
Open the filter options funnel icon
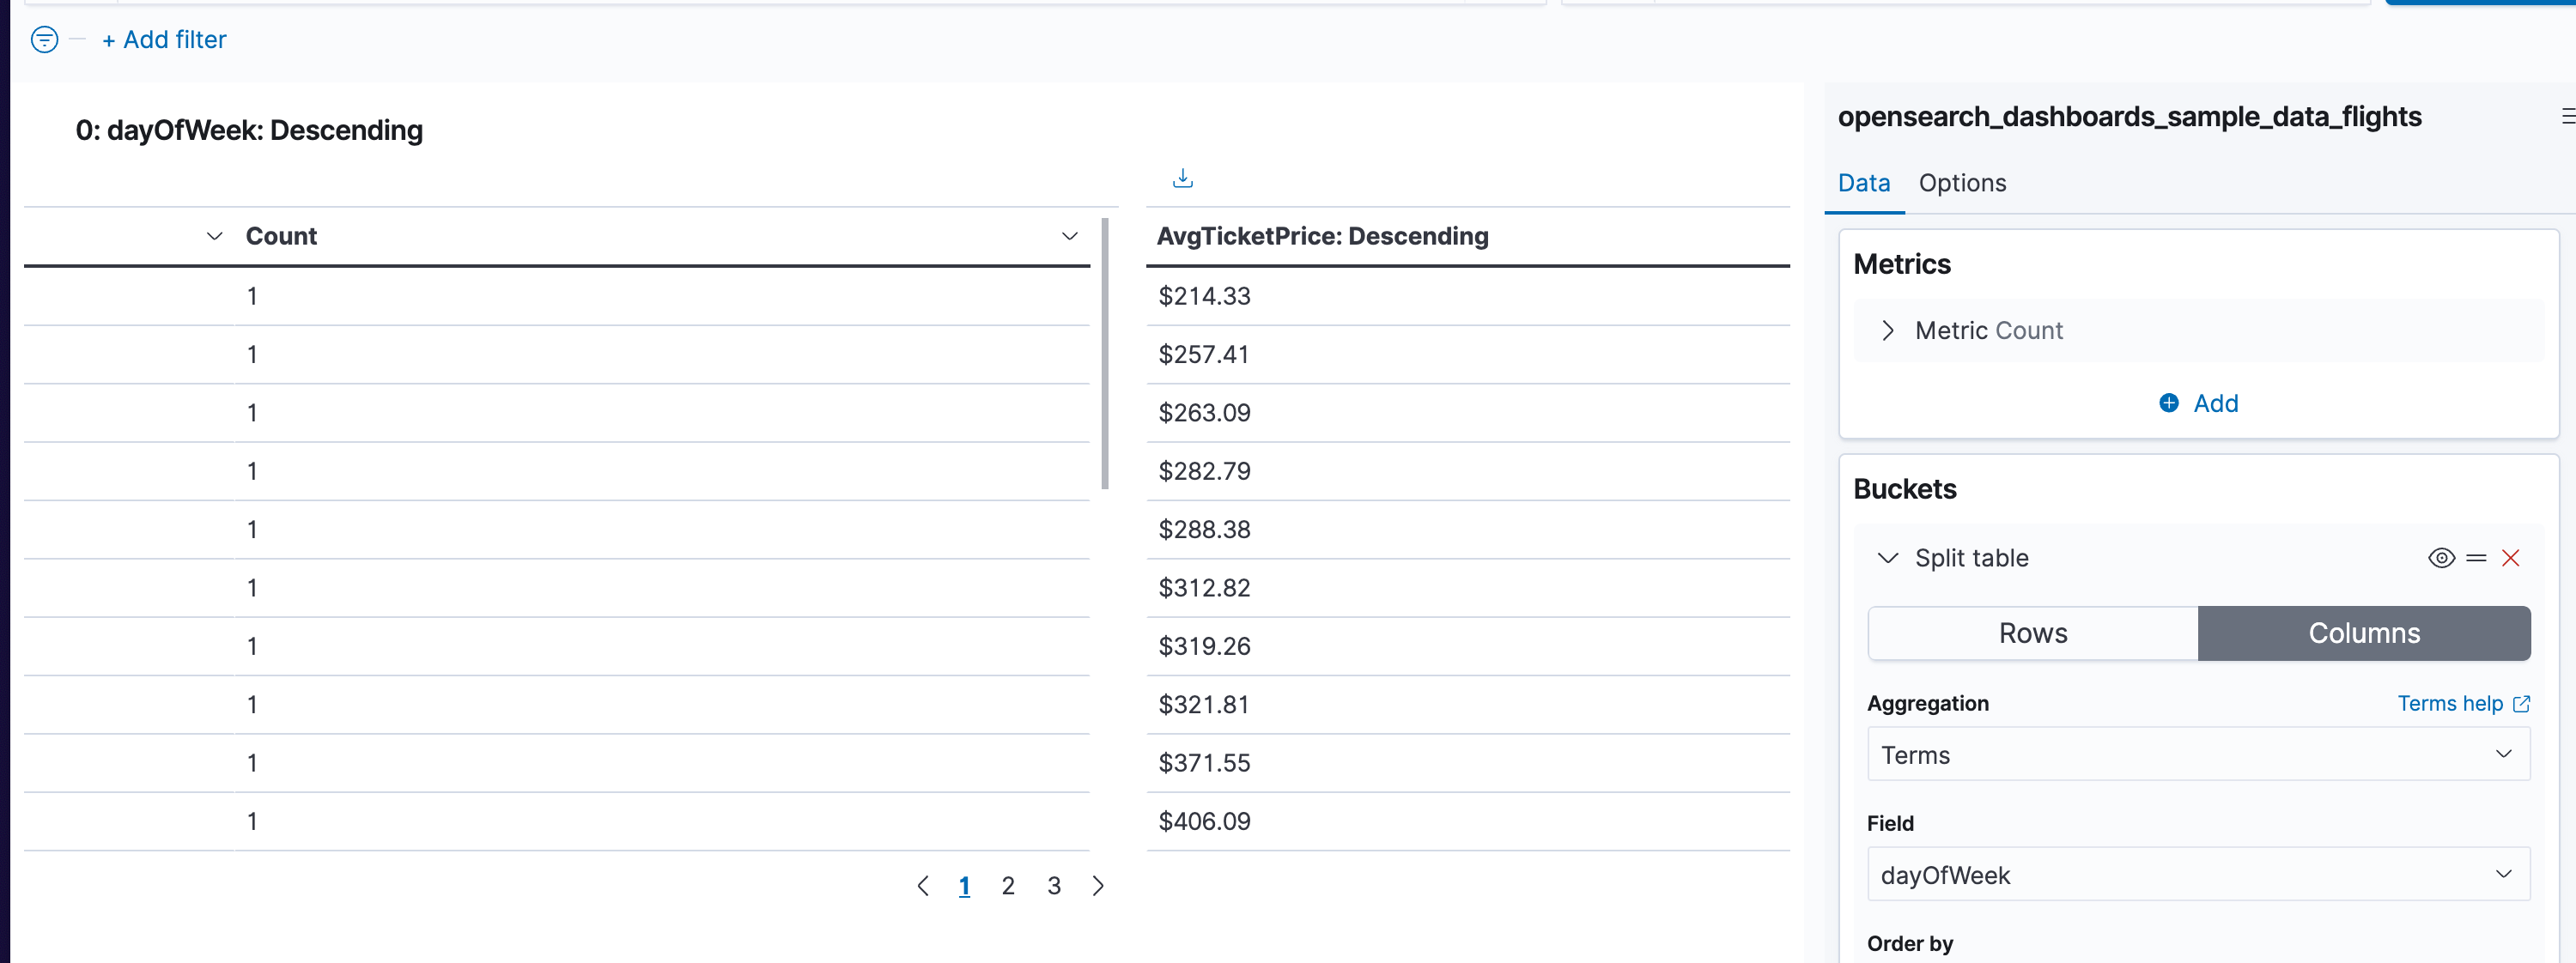(x=44, y=40)
